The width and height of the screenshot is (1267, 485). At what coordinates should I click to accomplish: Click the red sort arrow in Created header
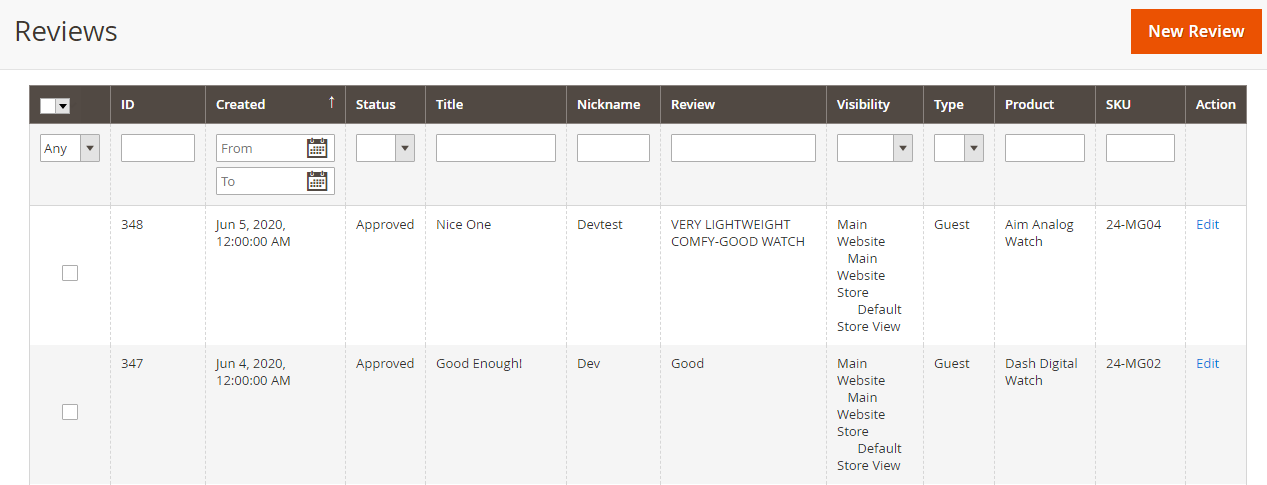[331, 103]
